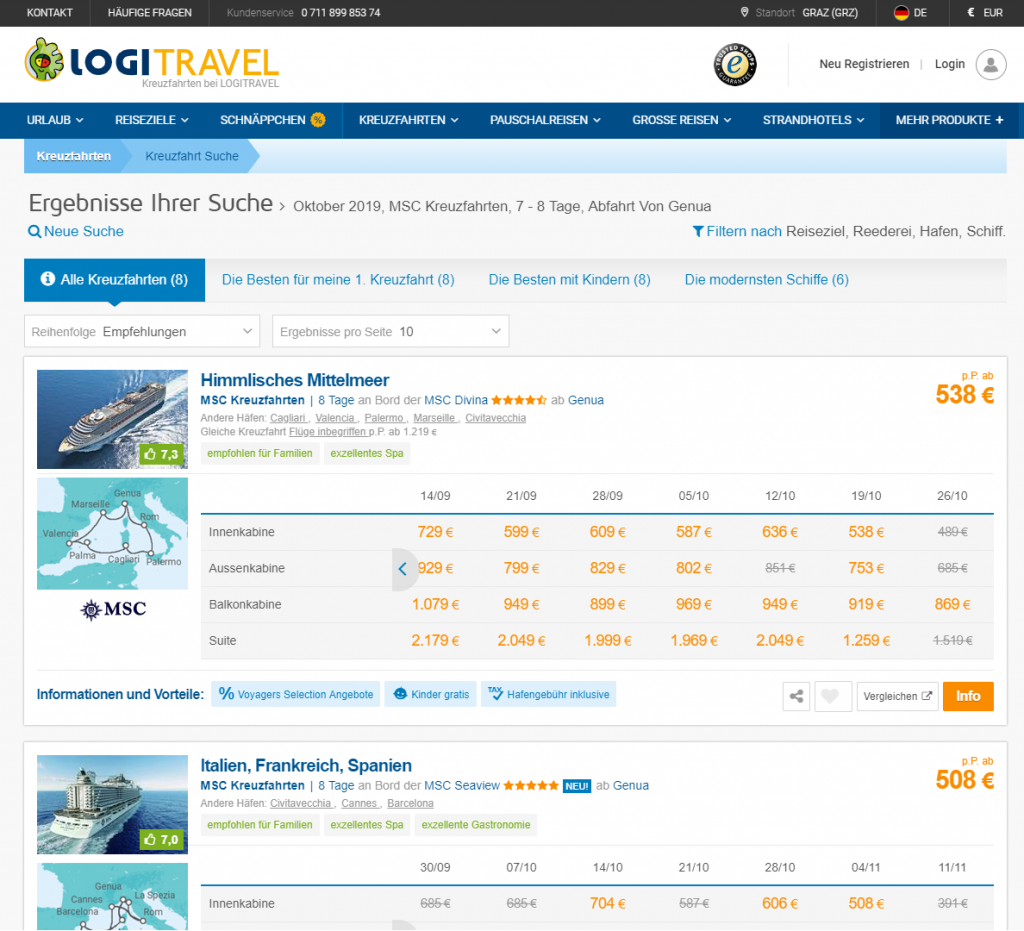Click the Italien, Frankreich, Spanien cruise title

(x=306, y=765)
